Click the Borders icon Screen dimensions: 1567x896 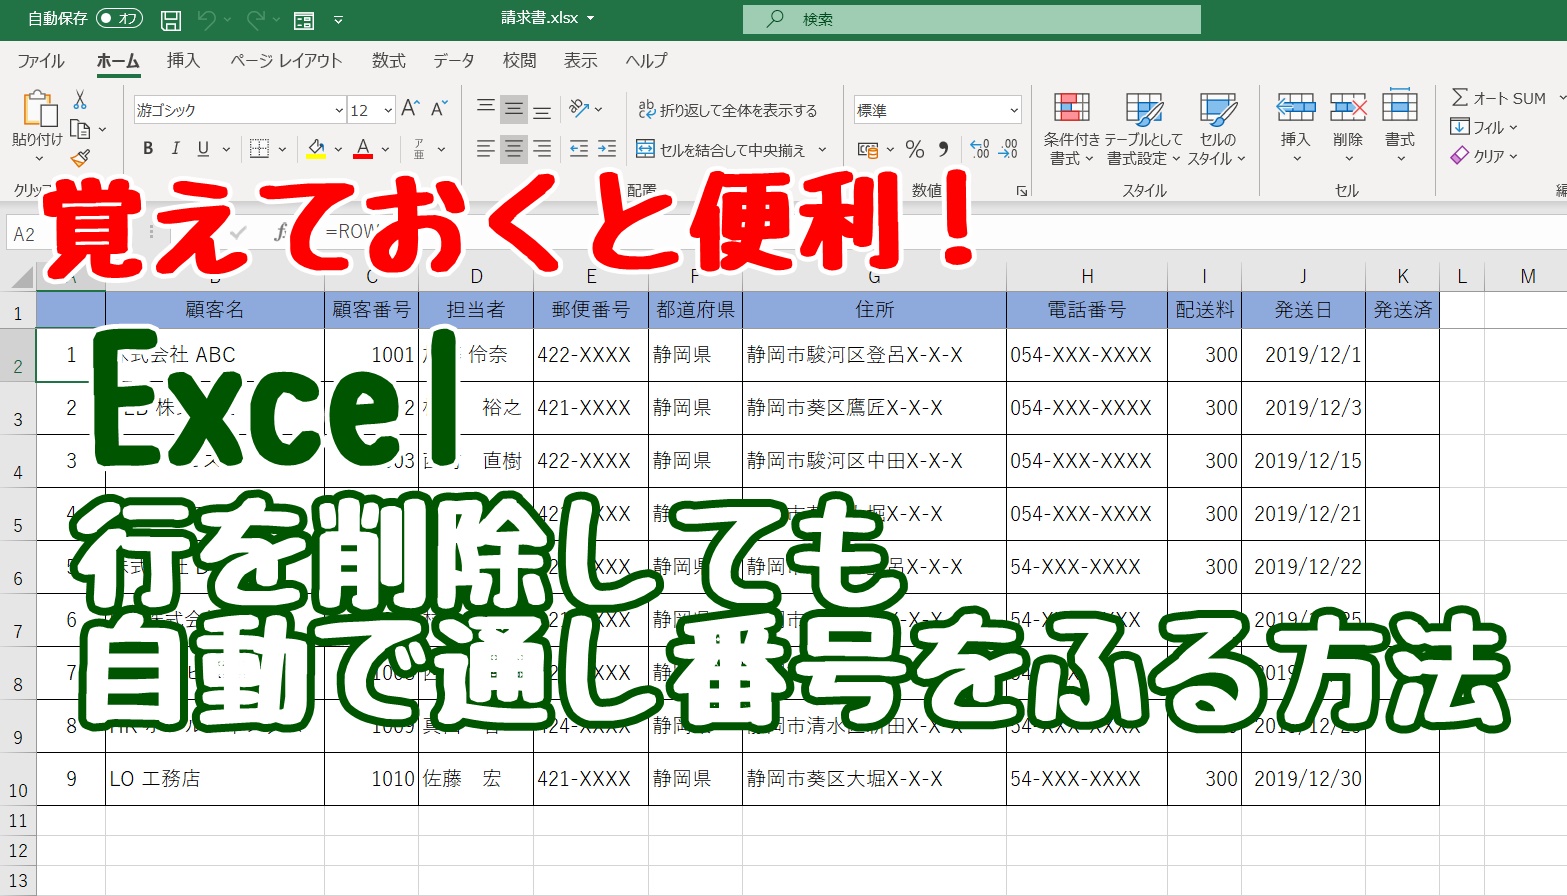tap(259, 149)
